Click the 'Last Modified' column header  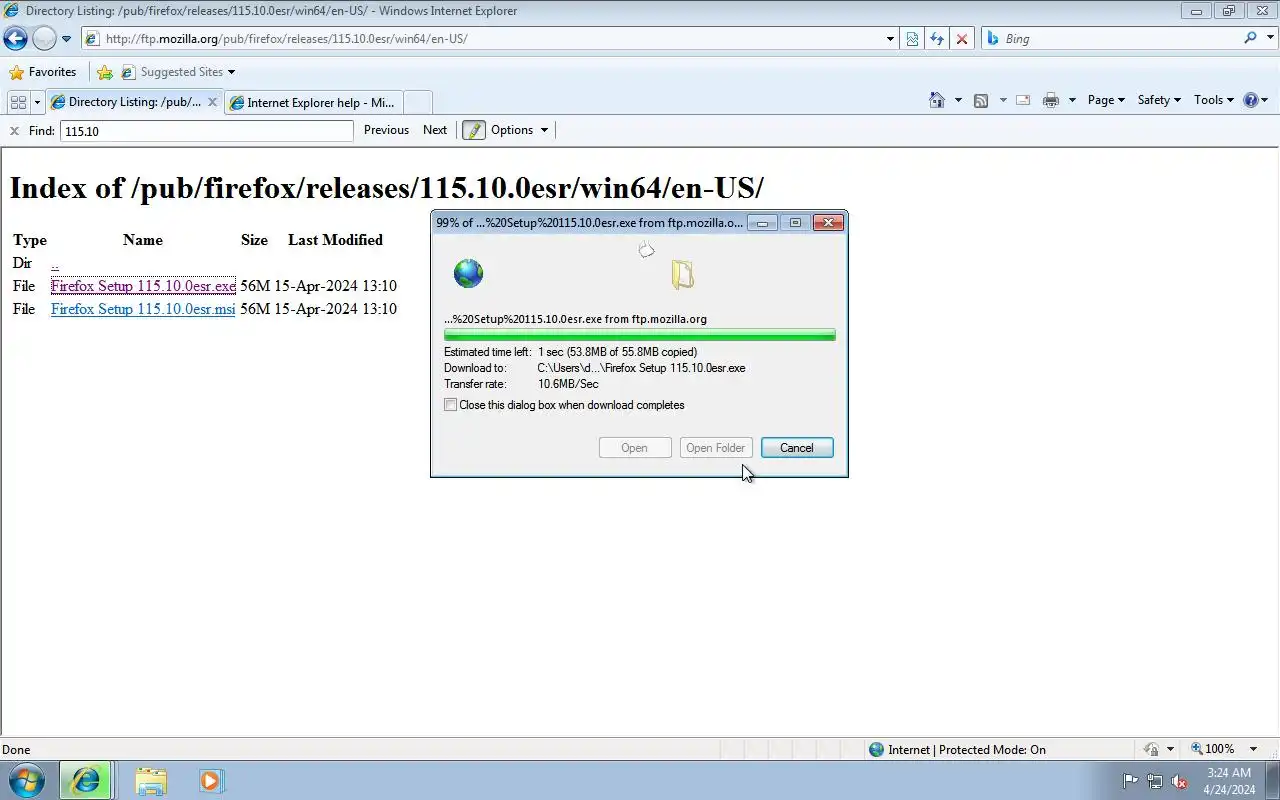335,240
